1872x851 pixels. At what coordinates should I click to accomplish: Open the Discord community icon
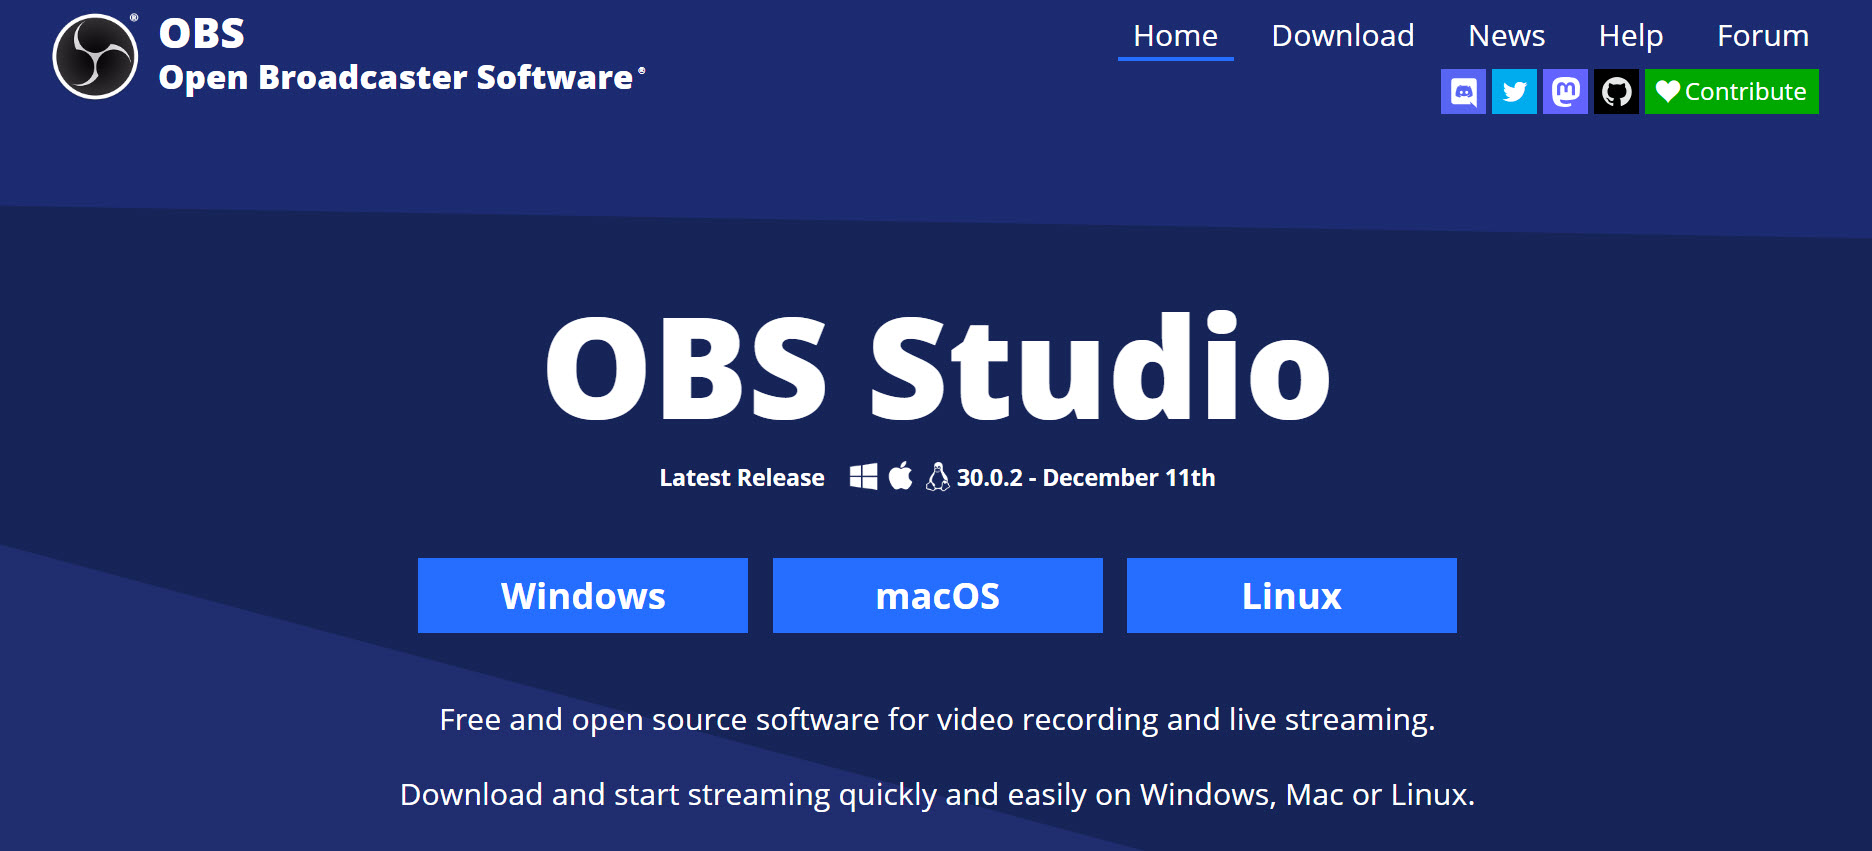(1463, 92)
